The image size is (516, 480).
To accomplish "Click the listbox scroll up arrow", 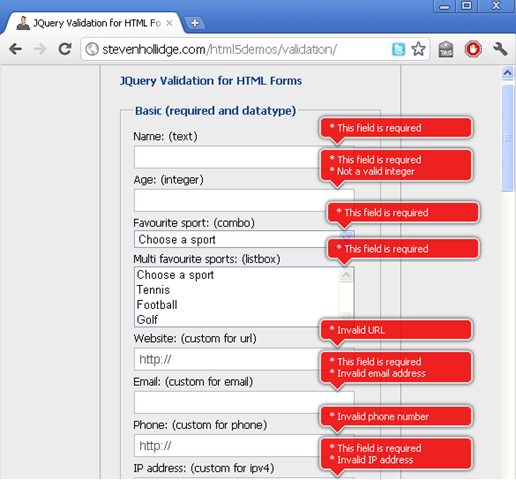I will 346,275.
